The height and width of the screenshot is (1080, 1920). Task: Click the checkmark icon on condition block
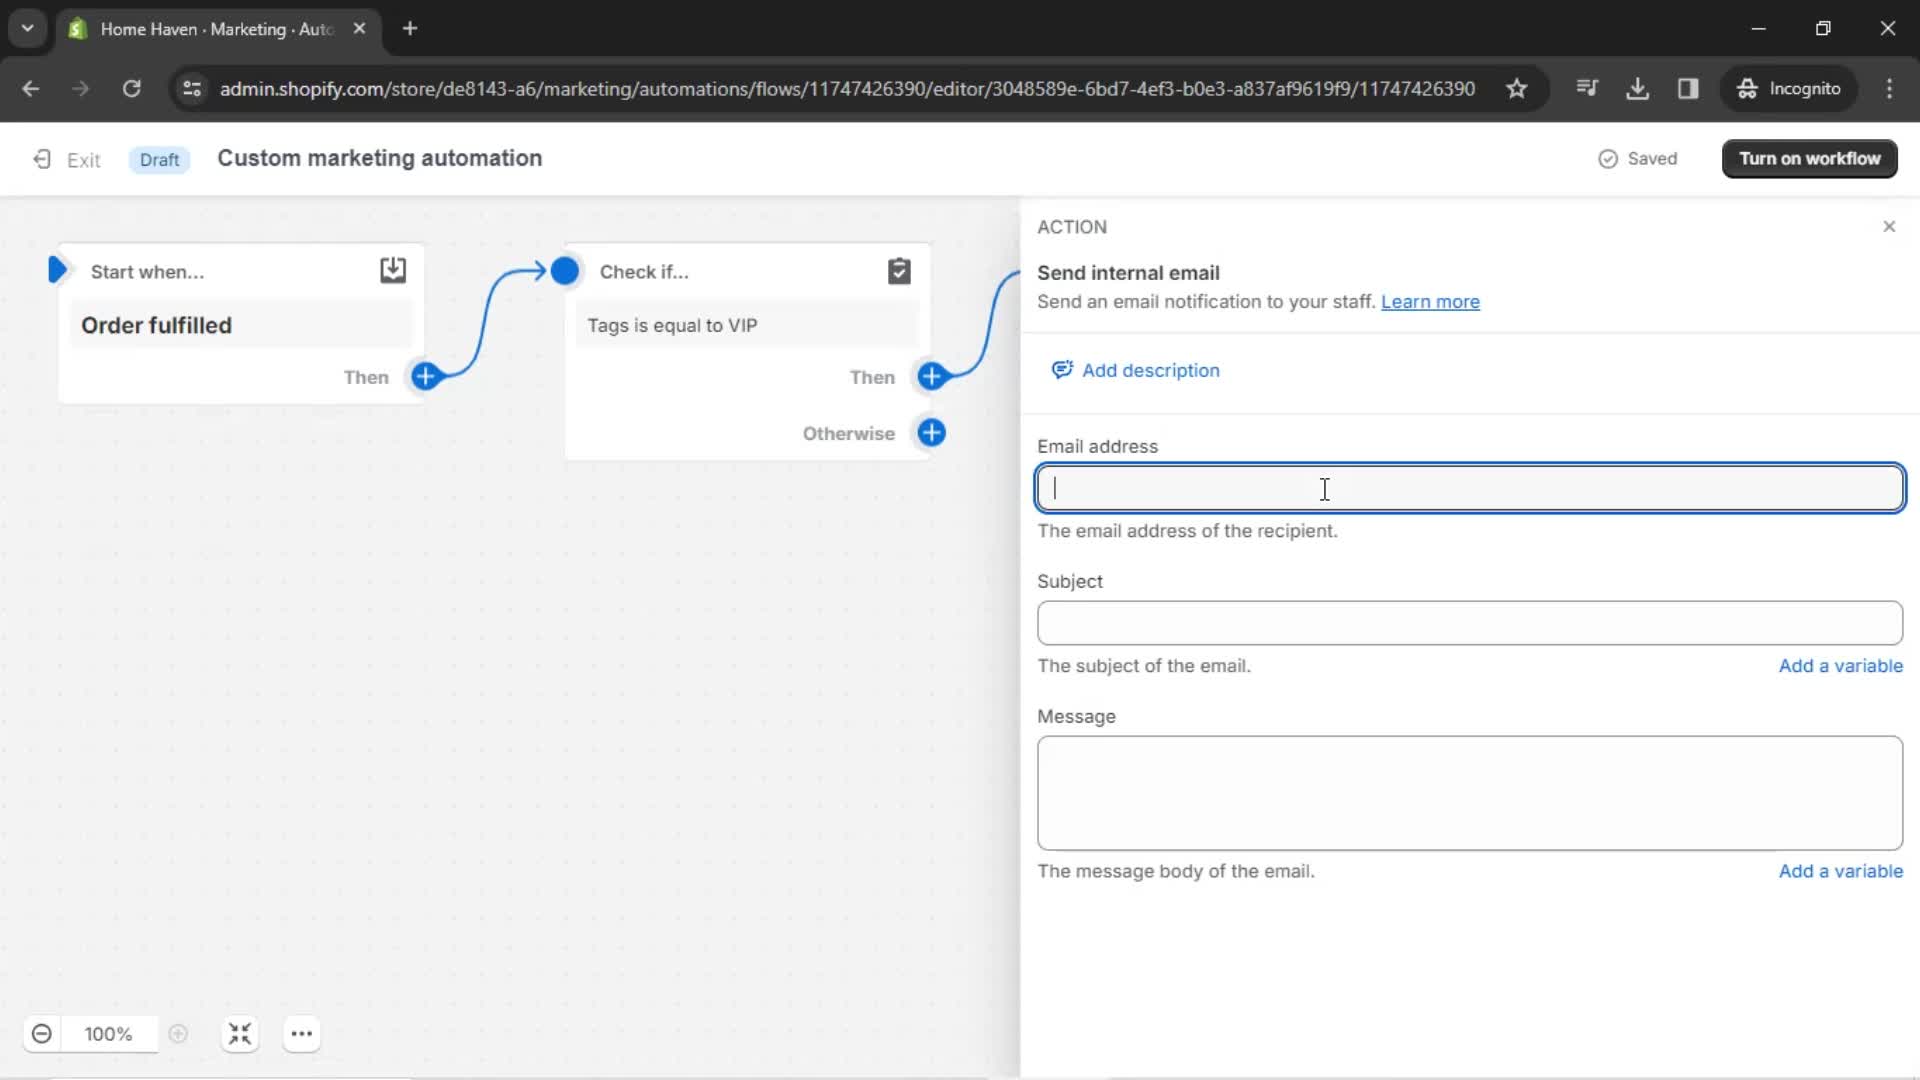(x=899, y=272)
